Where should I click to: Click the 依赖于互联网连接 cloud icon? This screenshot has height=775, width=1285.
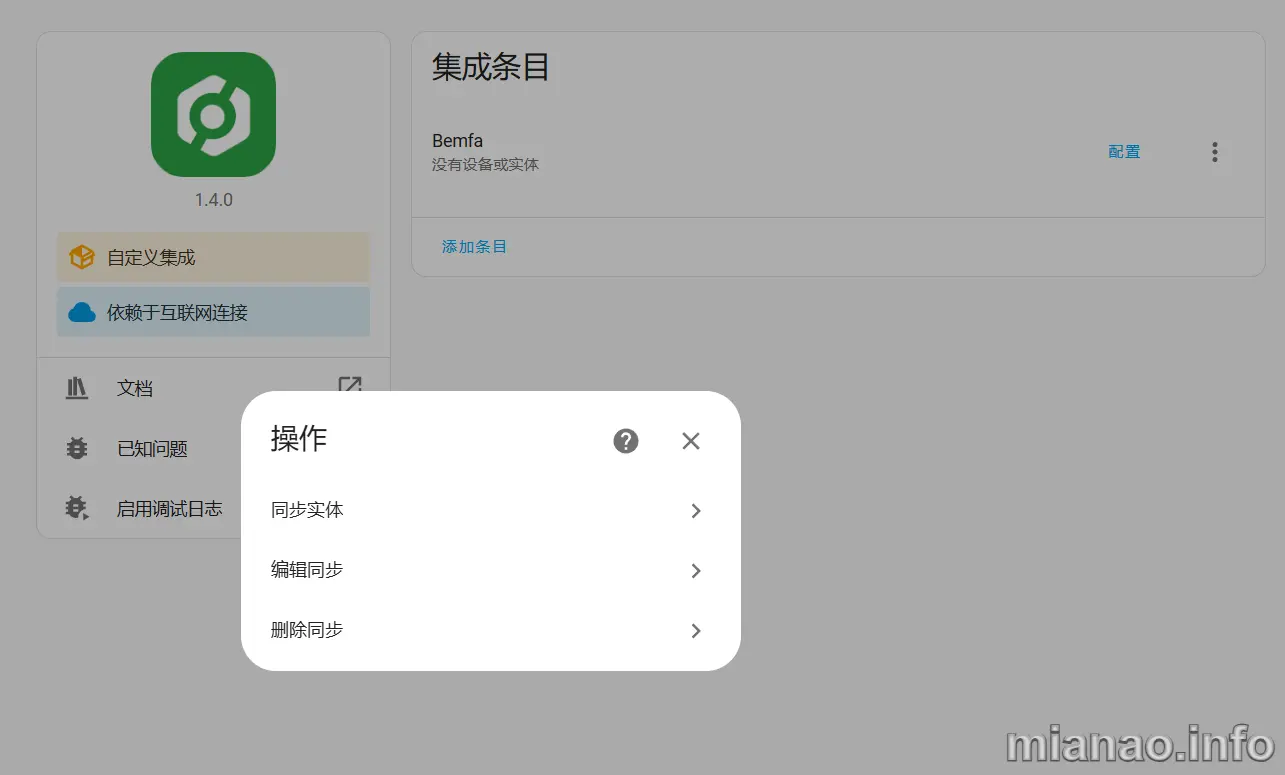82,313
